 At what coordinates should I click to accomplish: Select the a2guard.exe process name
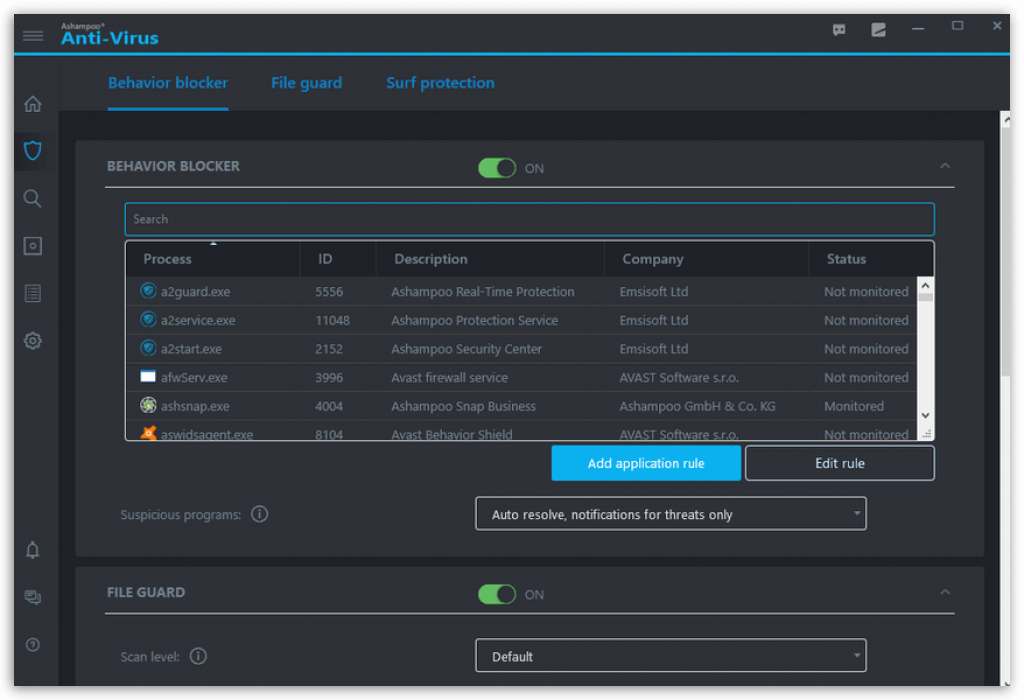point(195,292)
